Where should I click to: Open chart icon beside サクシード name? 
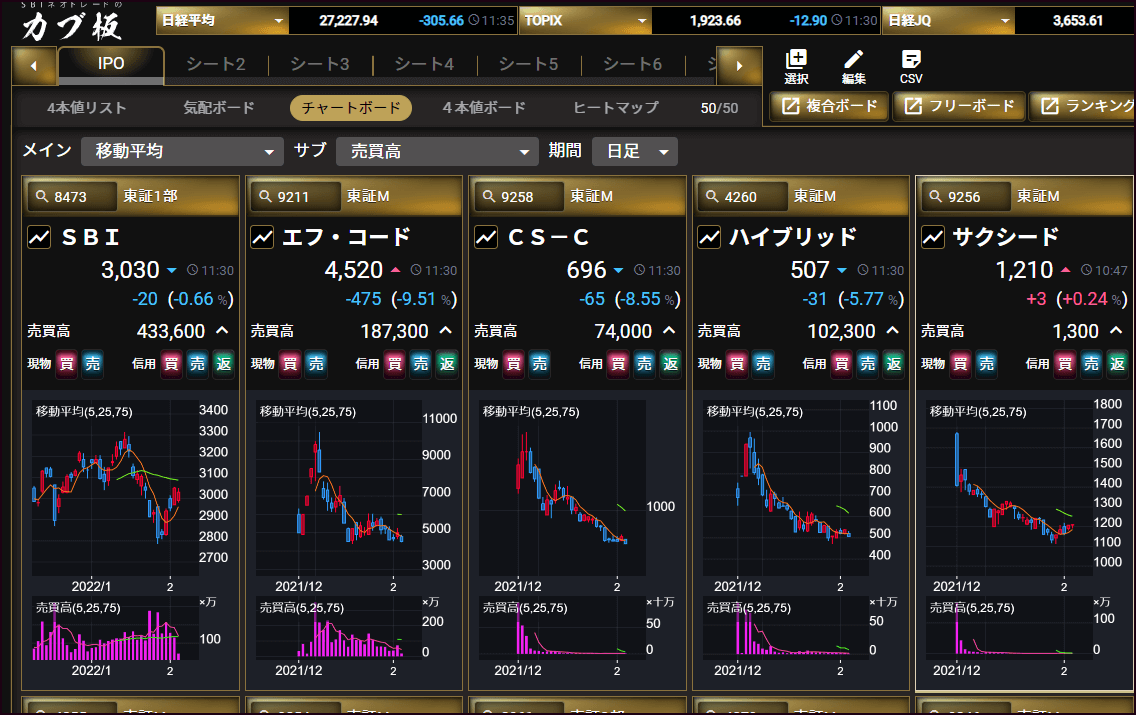pos(933,237)
